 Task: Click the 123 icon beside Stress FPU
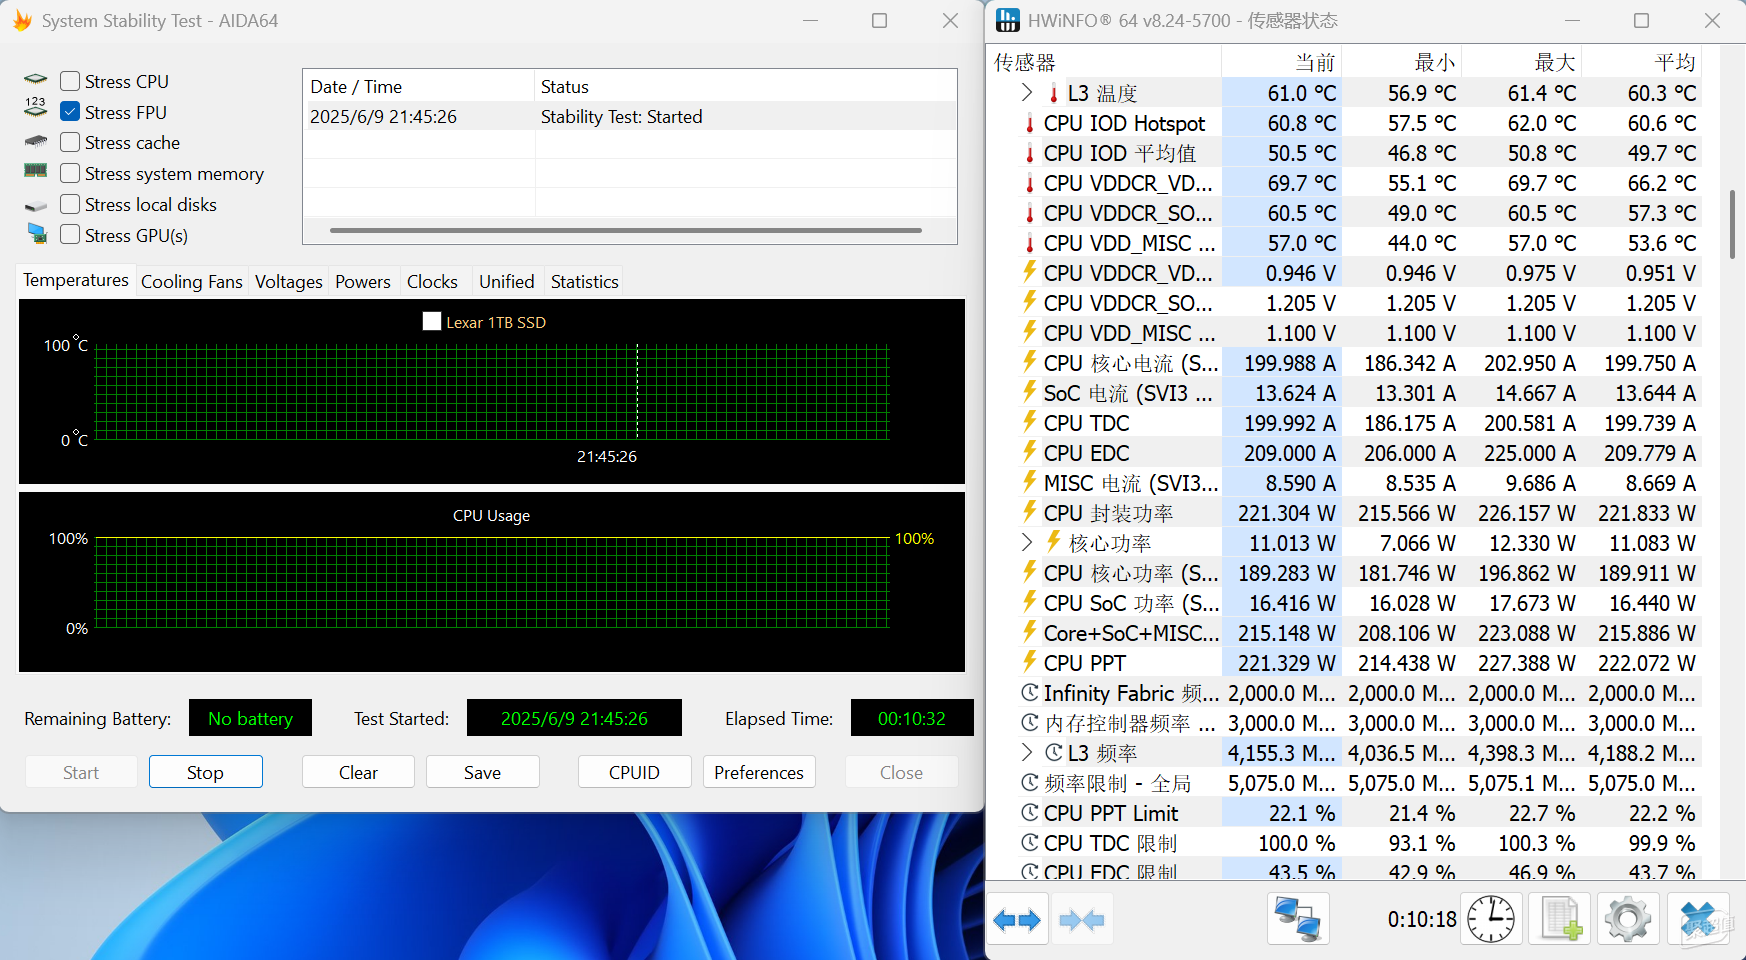pos(36,109)
